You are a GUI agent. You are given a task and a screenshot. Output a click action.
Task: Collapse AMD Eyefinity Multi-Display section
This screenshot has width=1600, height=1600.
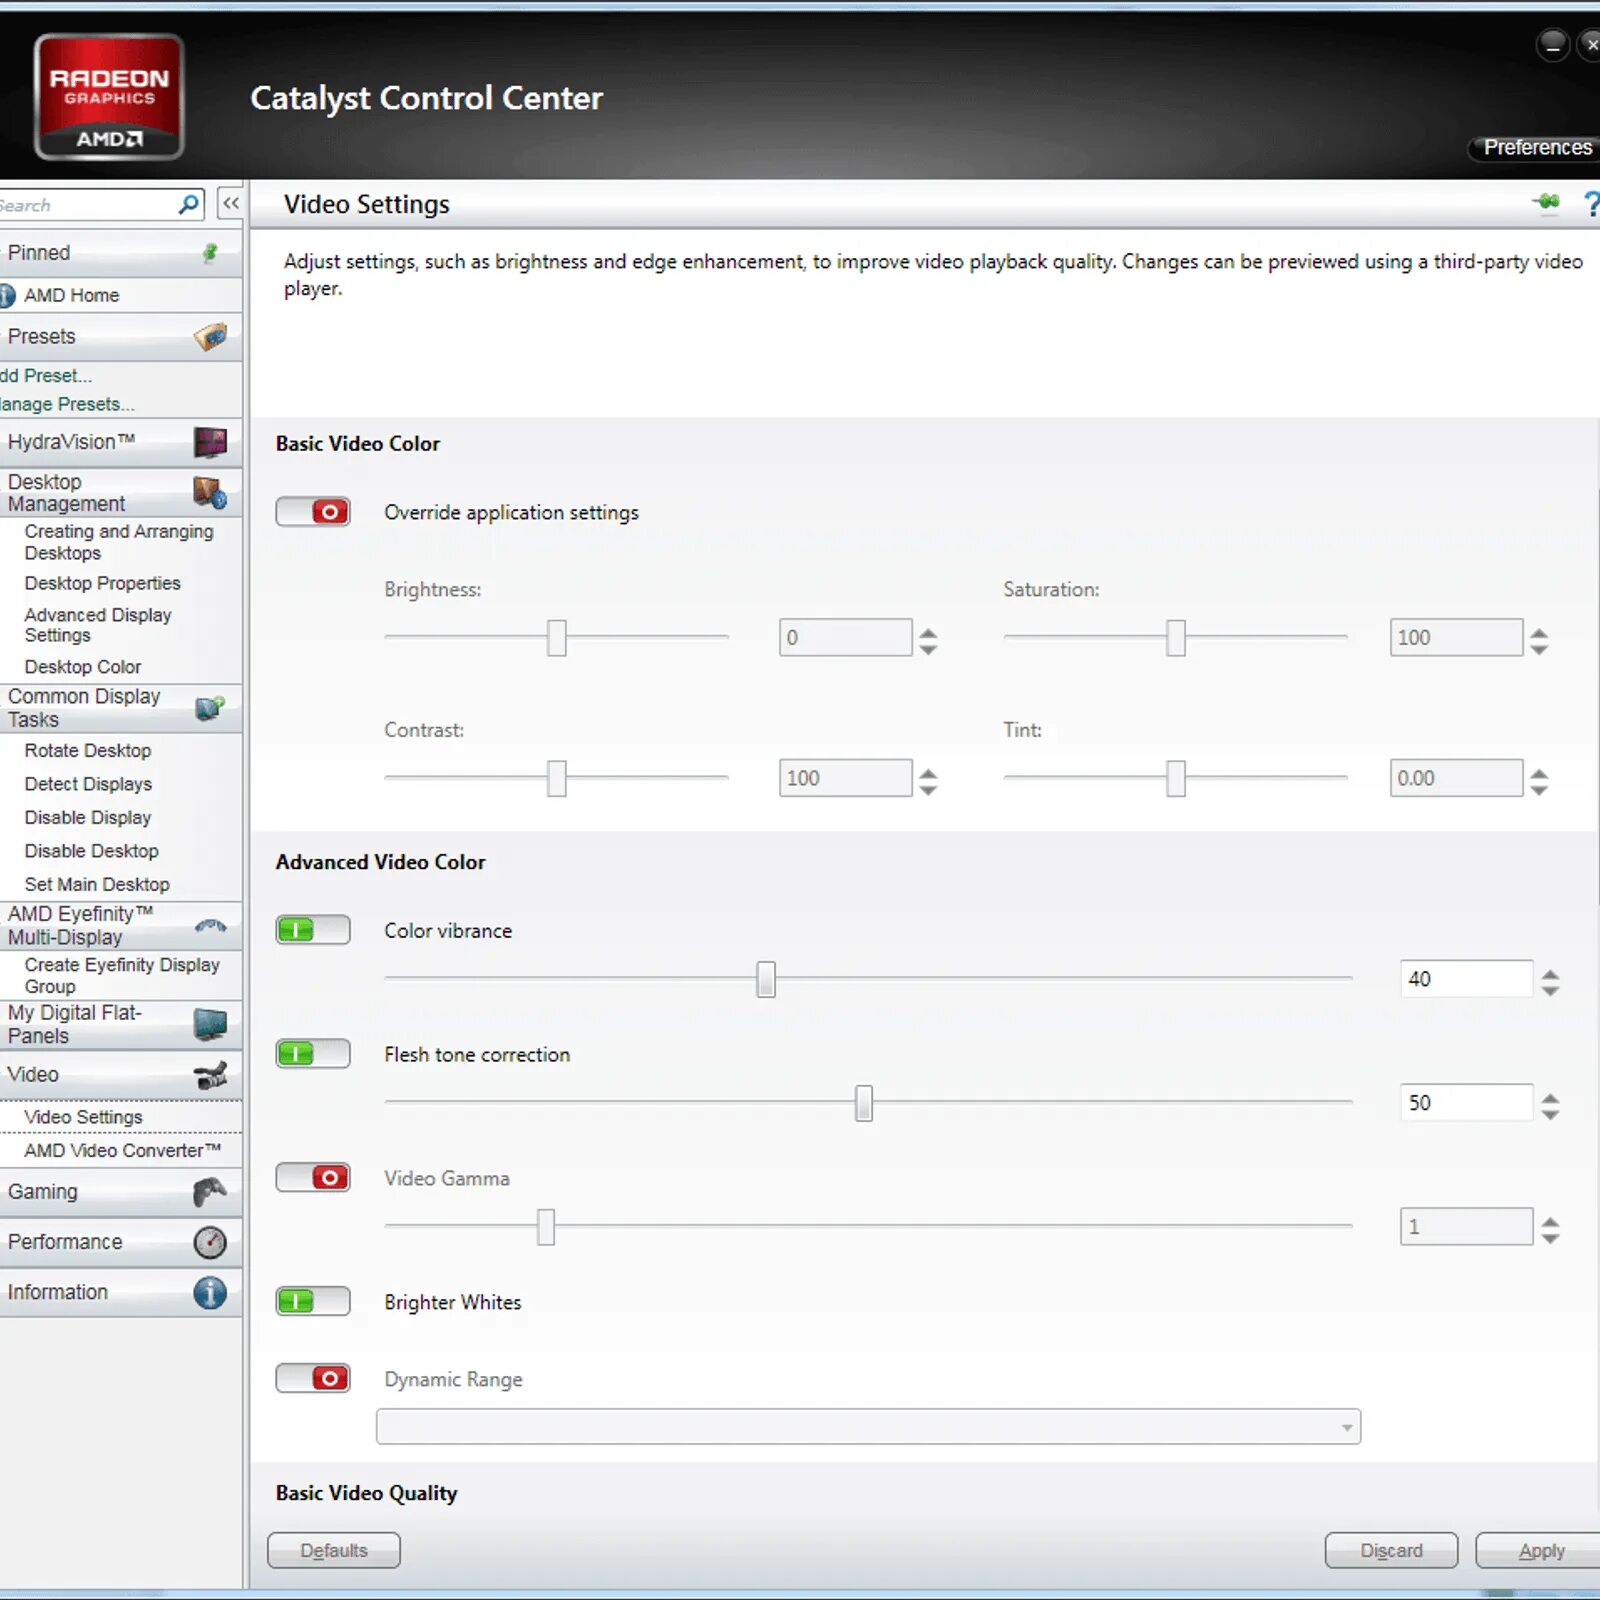tap(120, 925)
